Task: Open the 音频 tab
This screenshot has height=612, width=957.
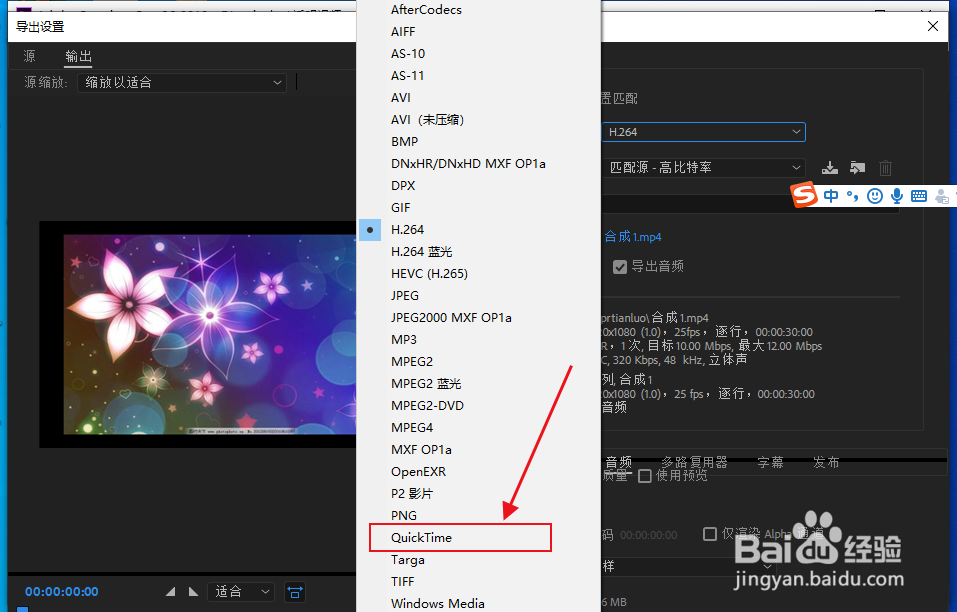Action: click(x=618, y=462)
